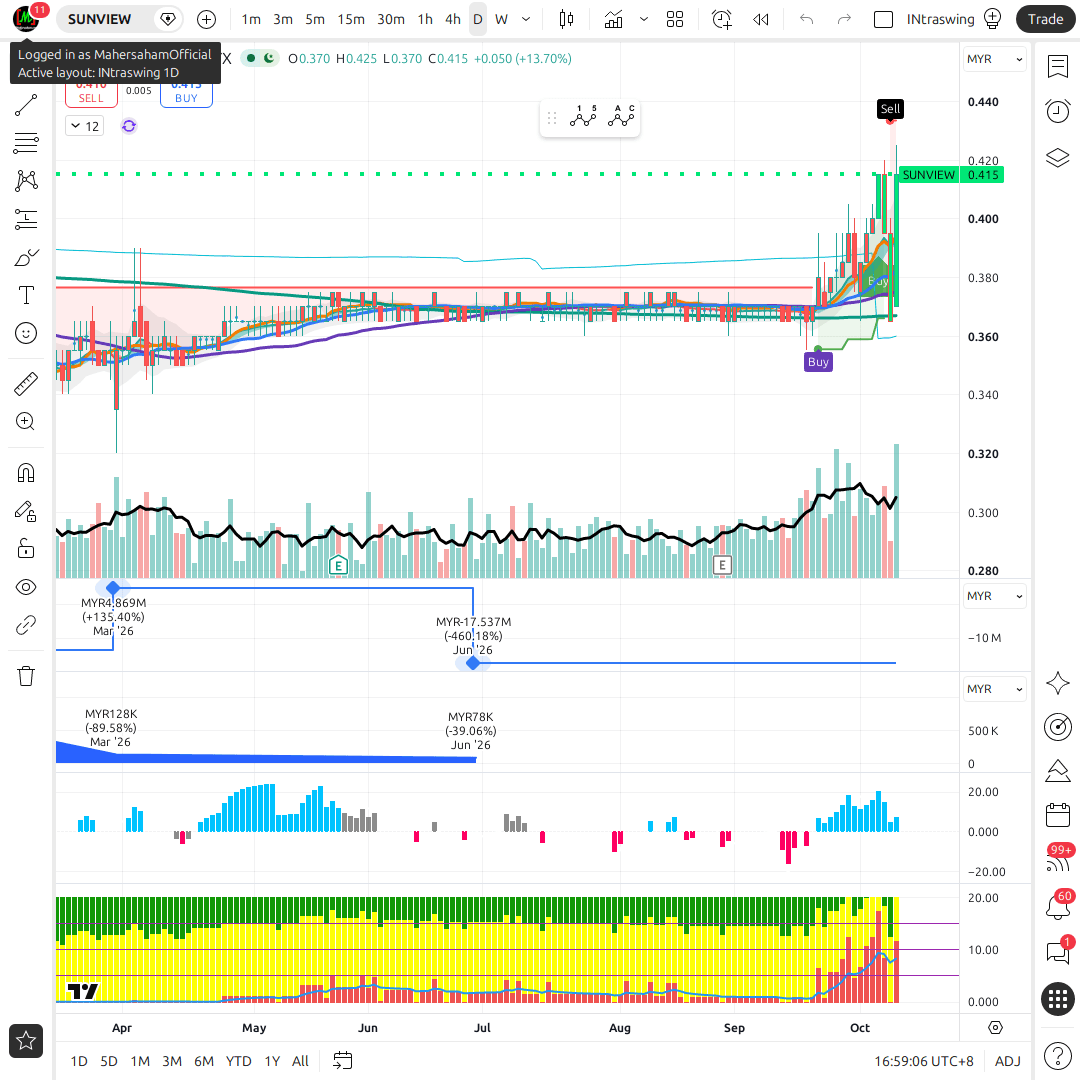Toggle stay in drawing mode
The image size is (1080, 1080).
[x=25, y=511]
